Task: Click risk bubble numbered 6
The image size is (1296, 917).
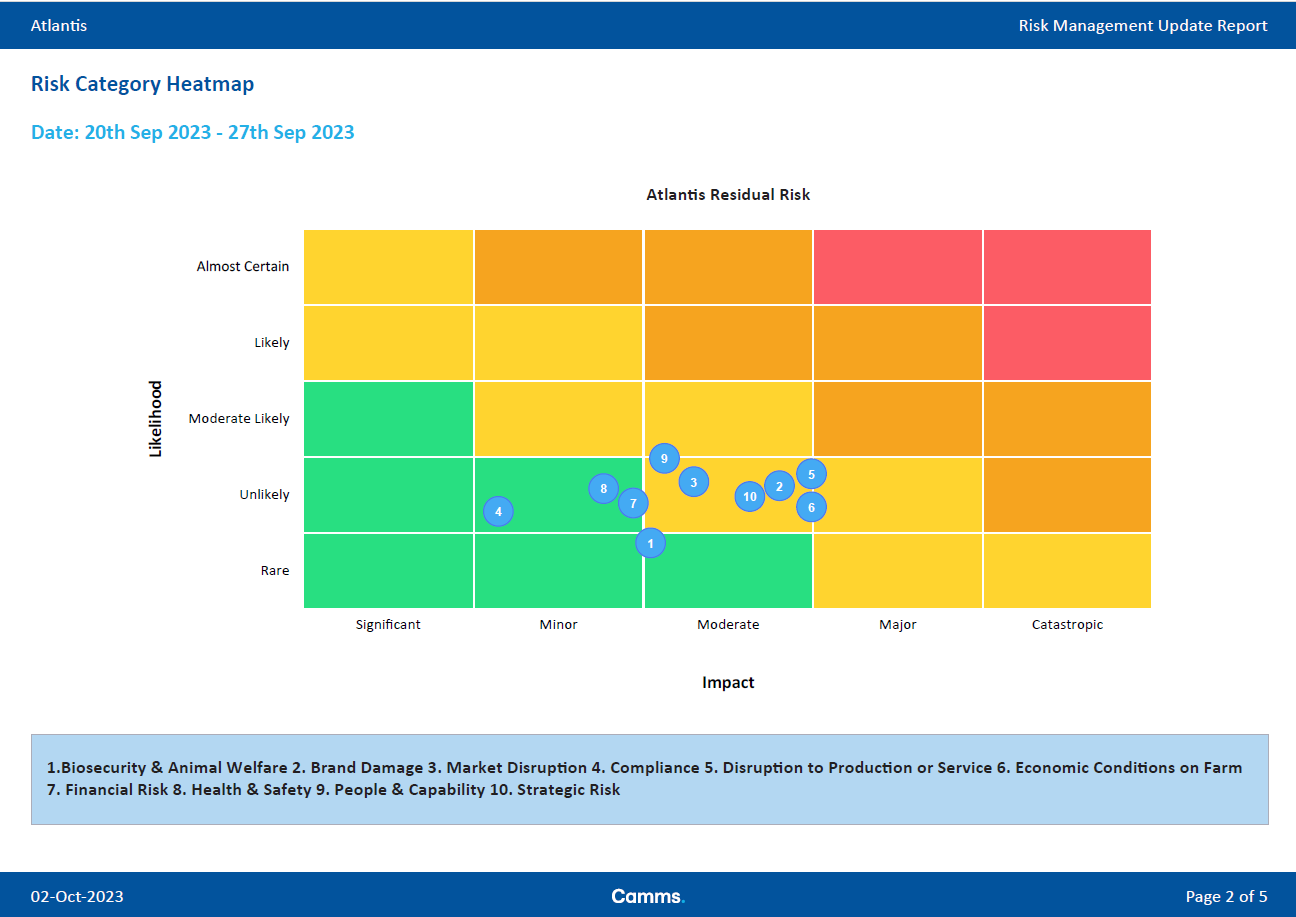Action: point(811,507)
